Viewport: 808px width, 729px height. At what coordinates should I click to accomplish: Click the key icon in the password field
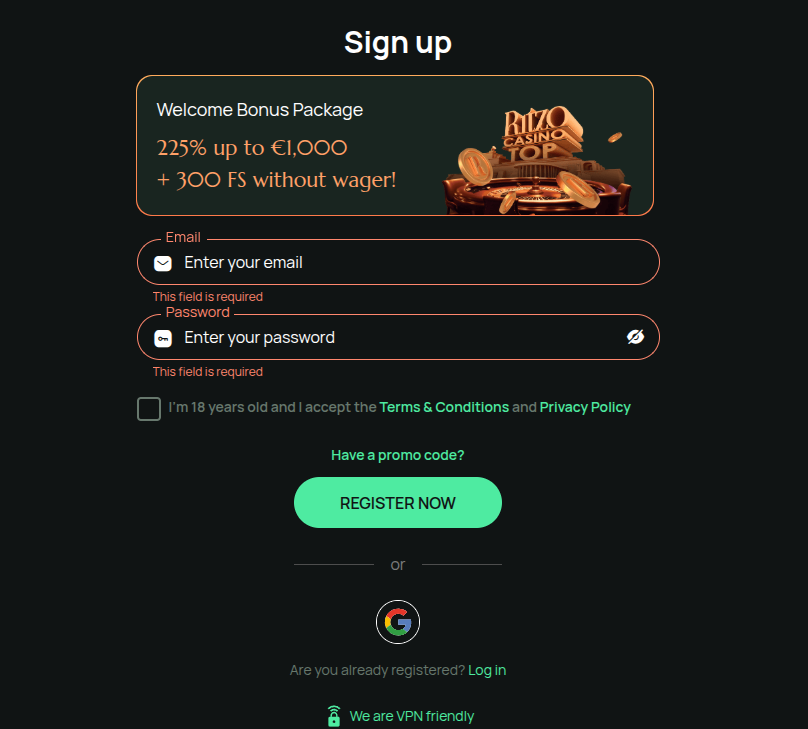tap(163, 338)
